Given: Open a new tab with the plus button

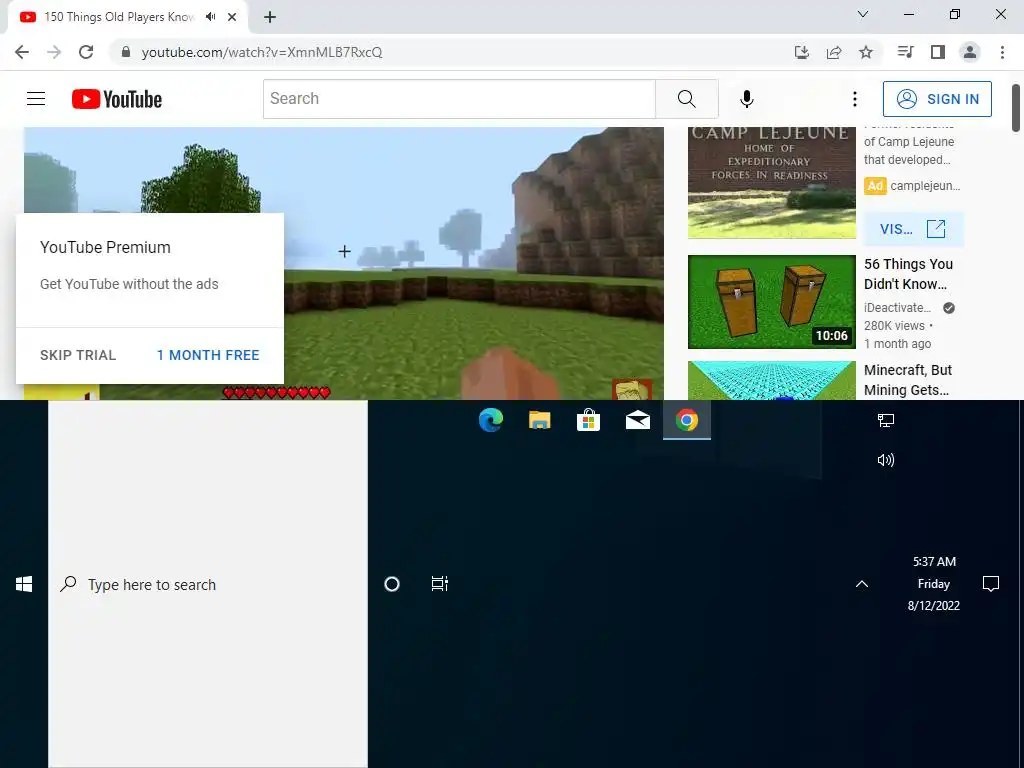Looking at the screenshot, I should [270, 17].
